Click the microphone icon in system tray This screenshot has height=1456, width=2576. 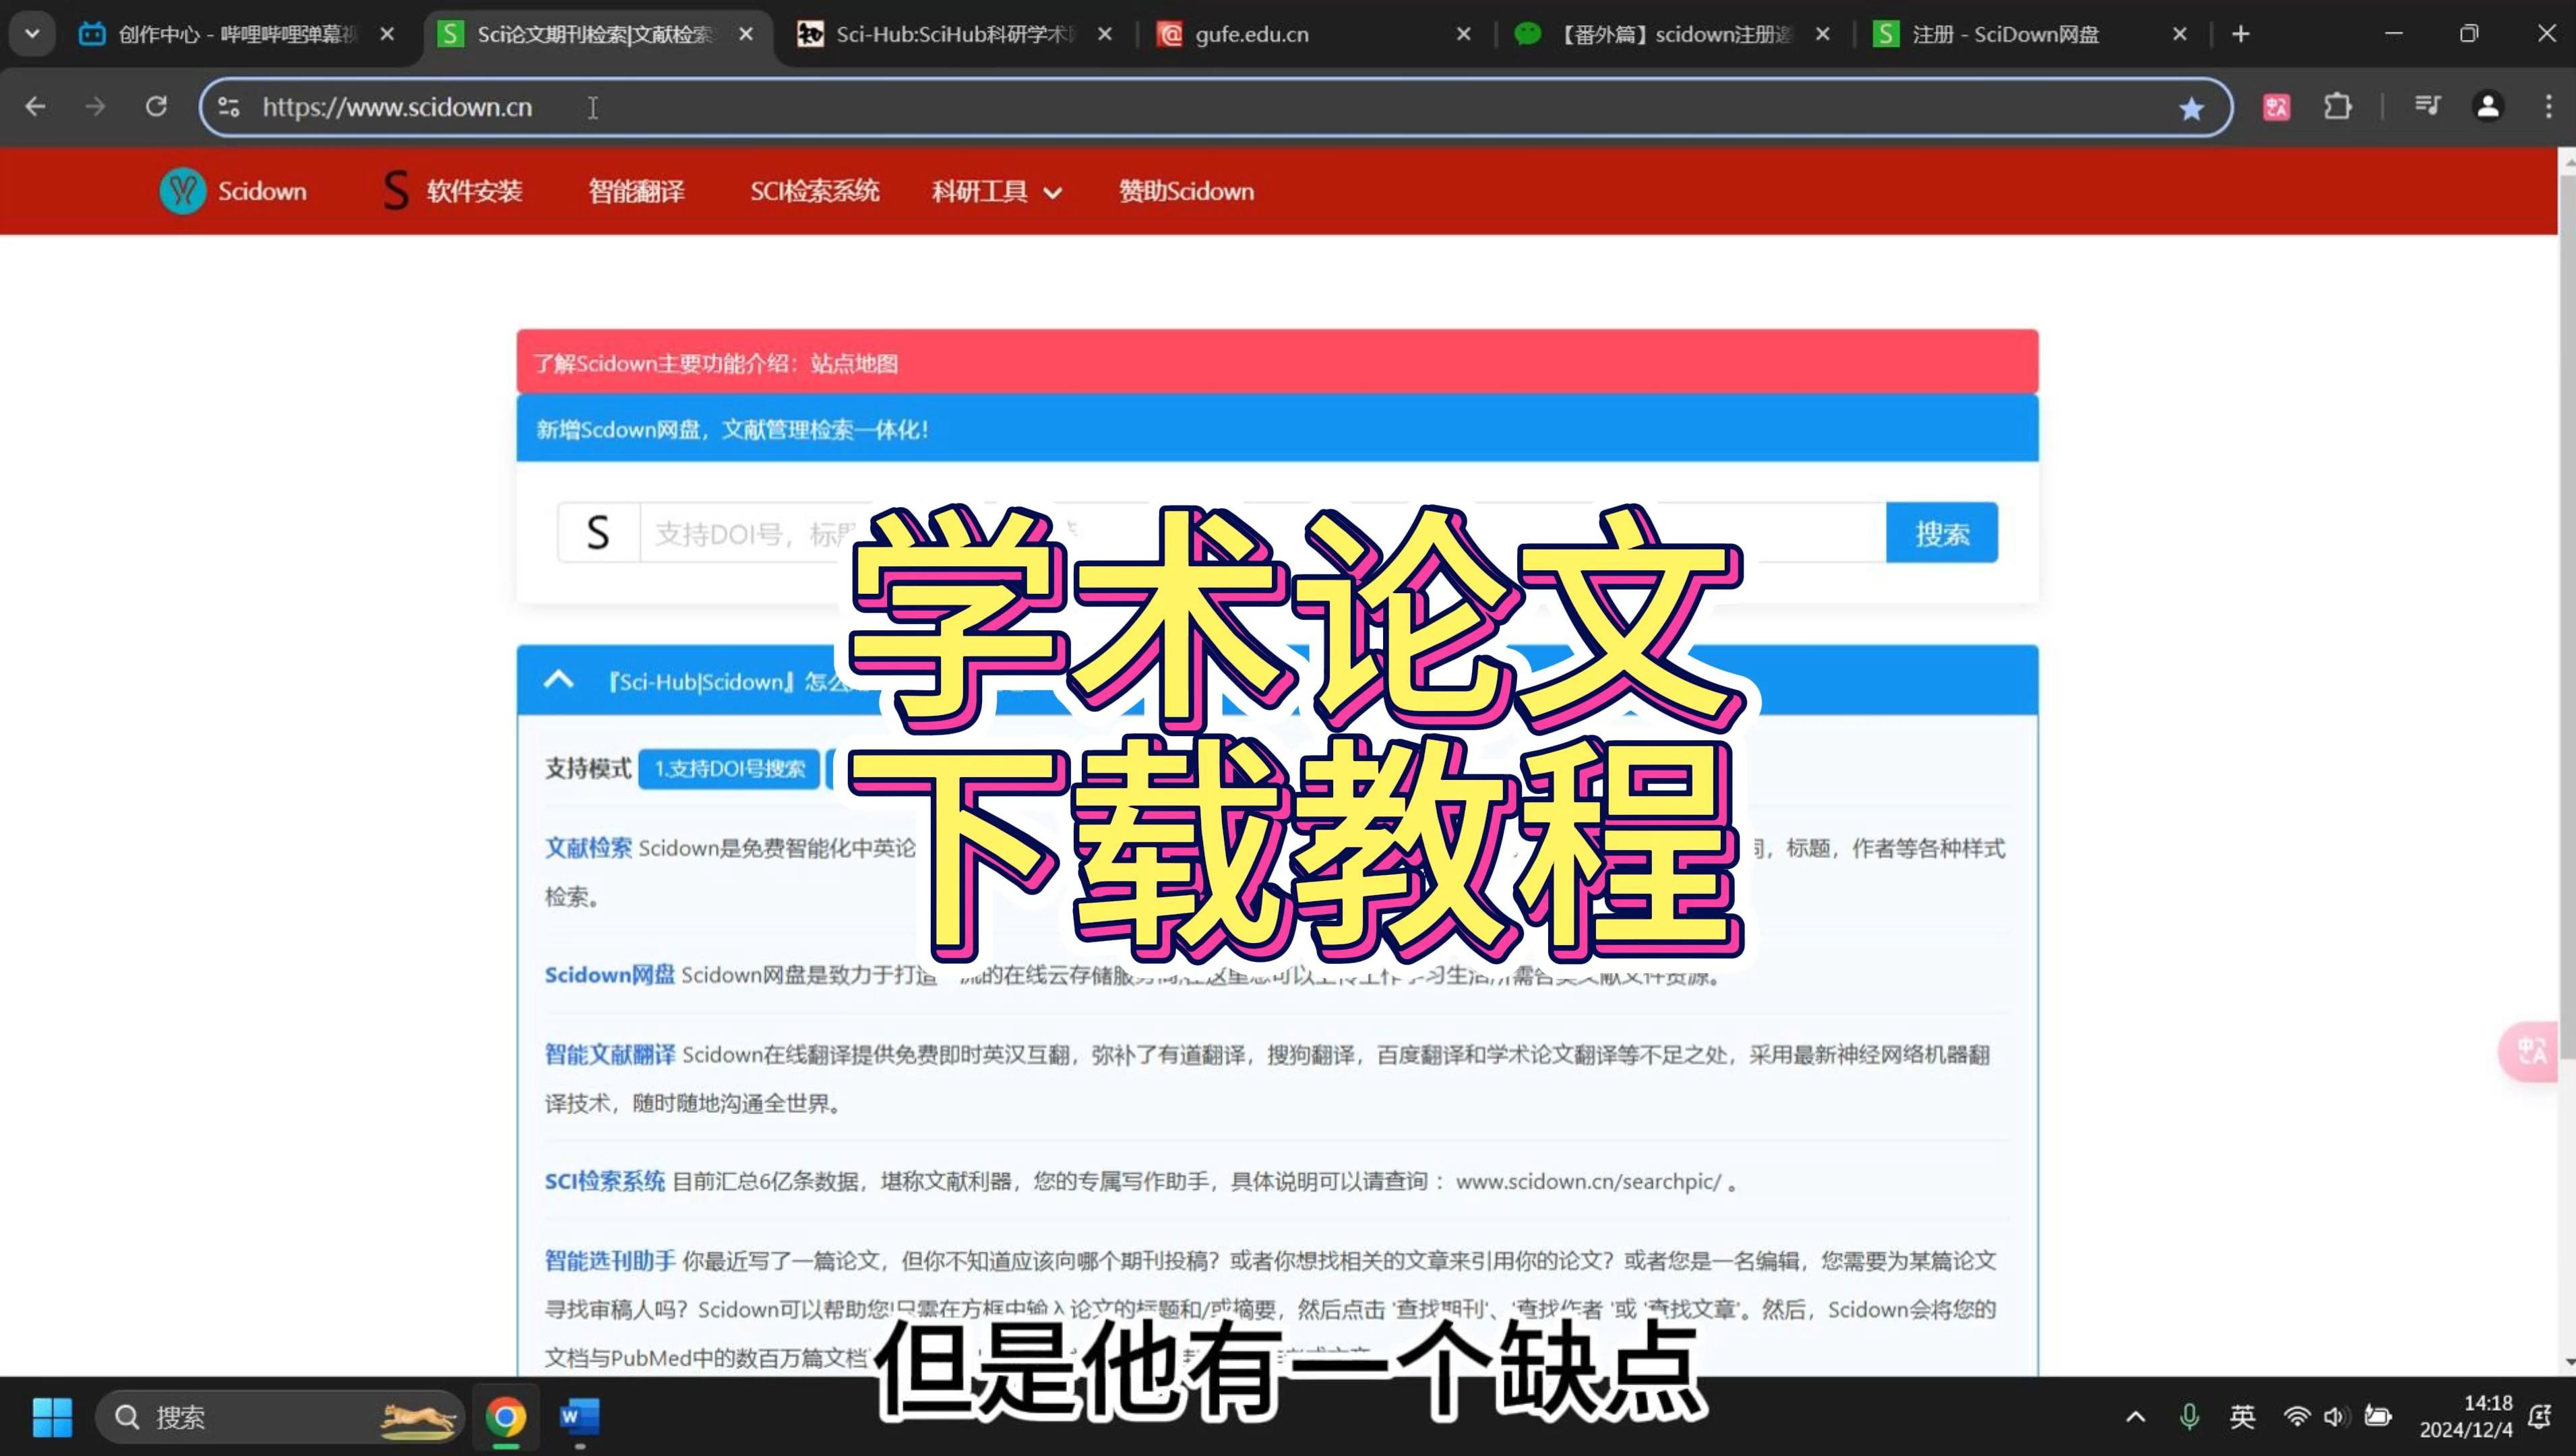2189,1416
